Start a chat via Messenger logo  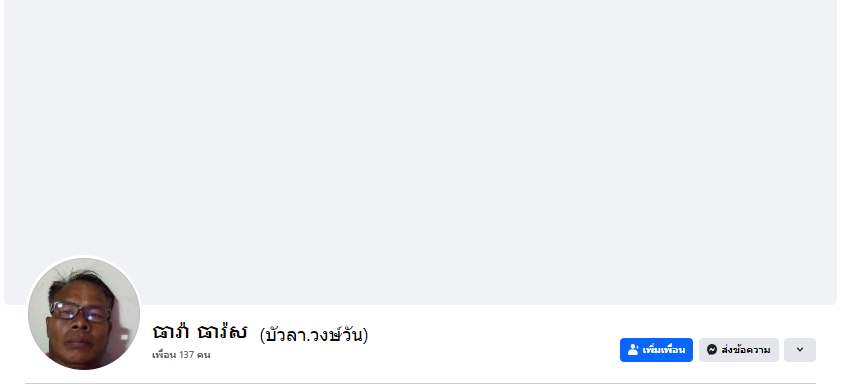pos(712,350)
